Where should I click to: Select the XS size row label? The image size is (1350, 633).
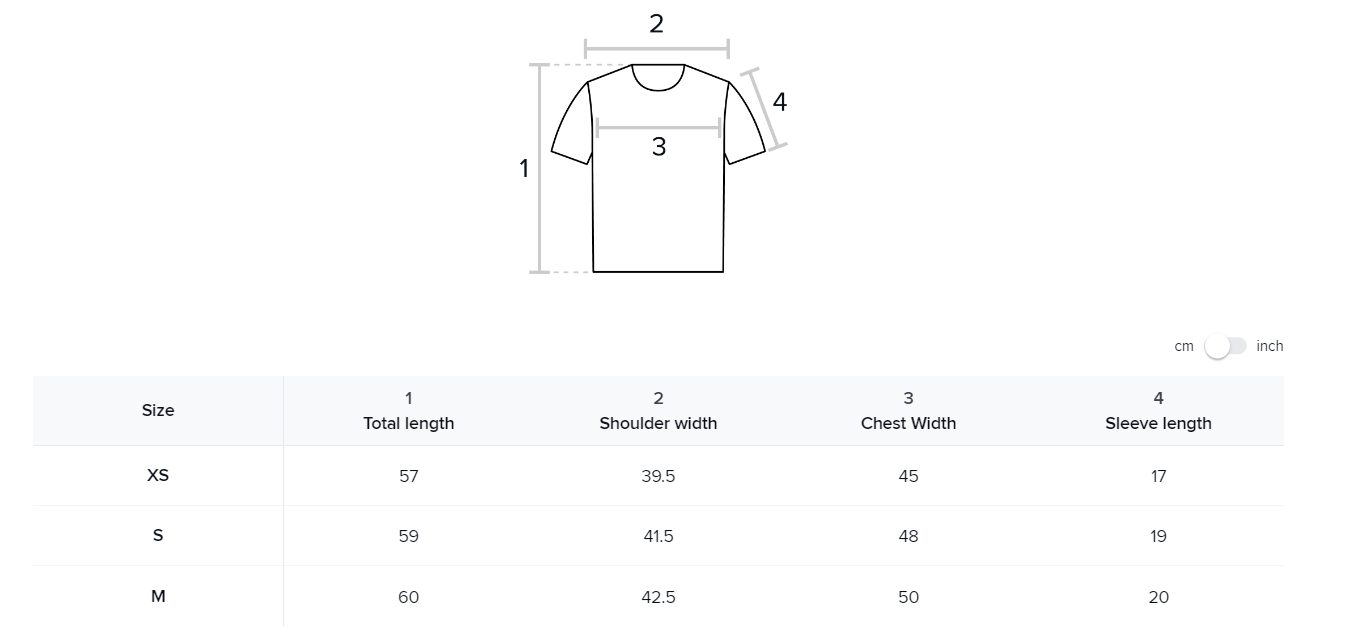tap(158, 475)
